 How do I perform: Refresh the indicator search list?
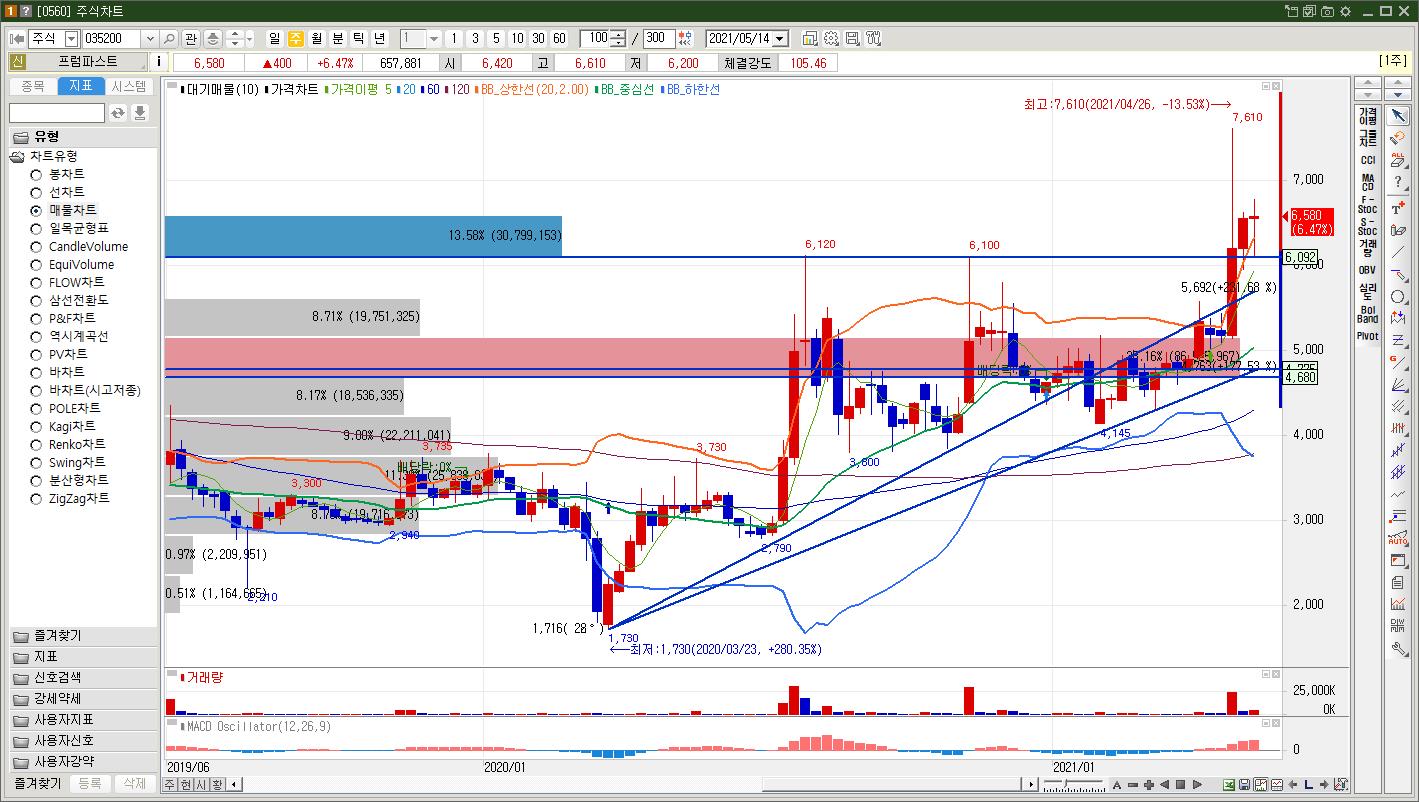click(118, 113)
